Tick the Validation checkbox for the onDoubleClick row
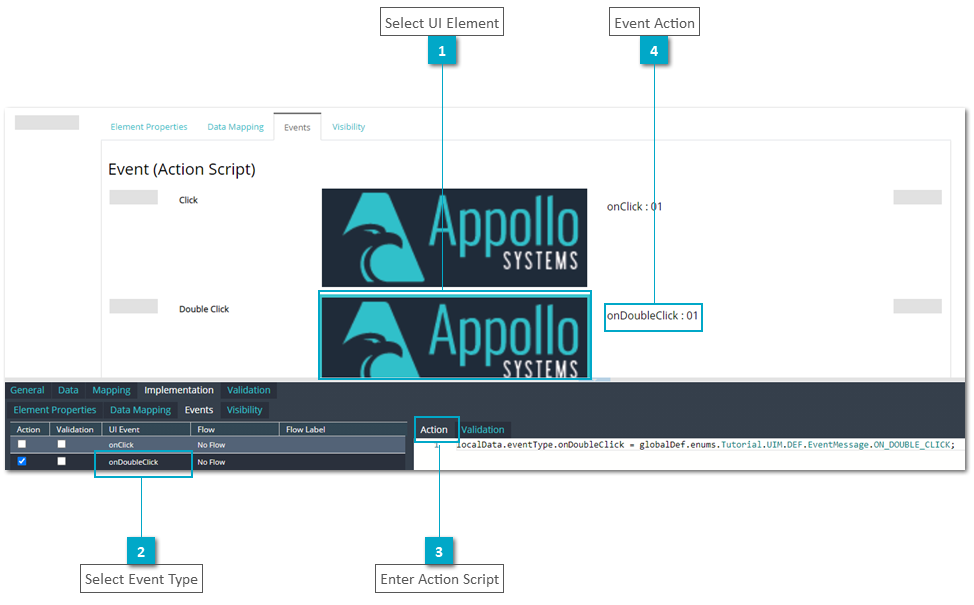This screenshot has height=605, width=974. tap(61, 461)
